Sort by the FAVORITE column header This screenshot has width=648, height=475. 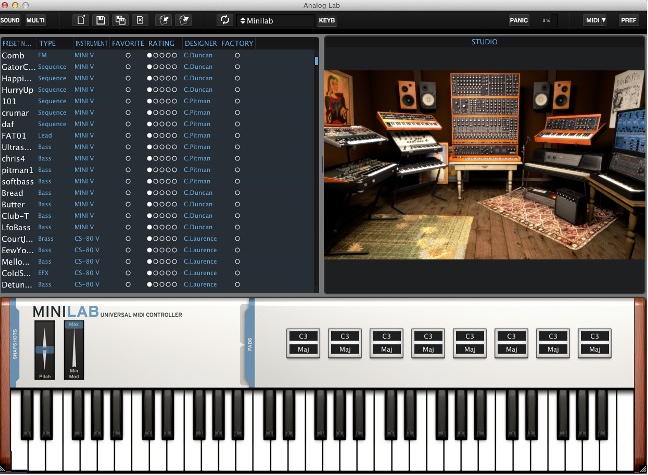[128, 43]
